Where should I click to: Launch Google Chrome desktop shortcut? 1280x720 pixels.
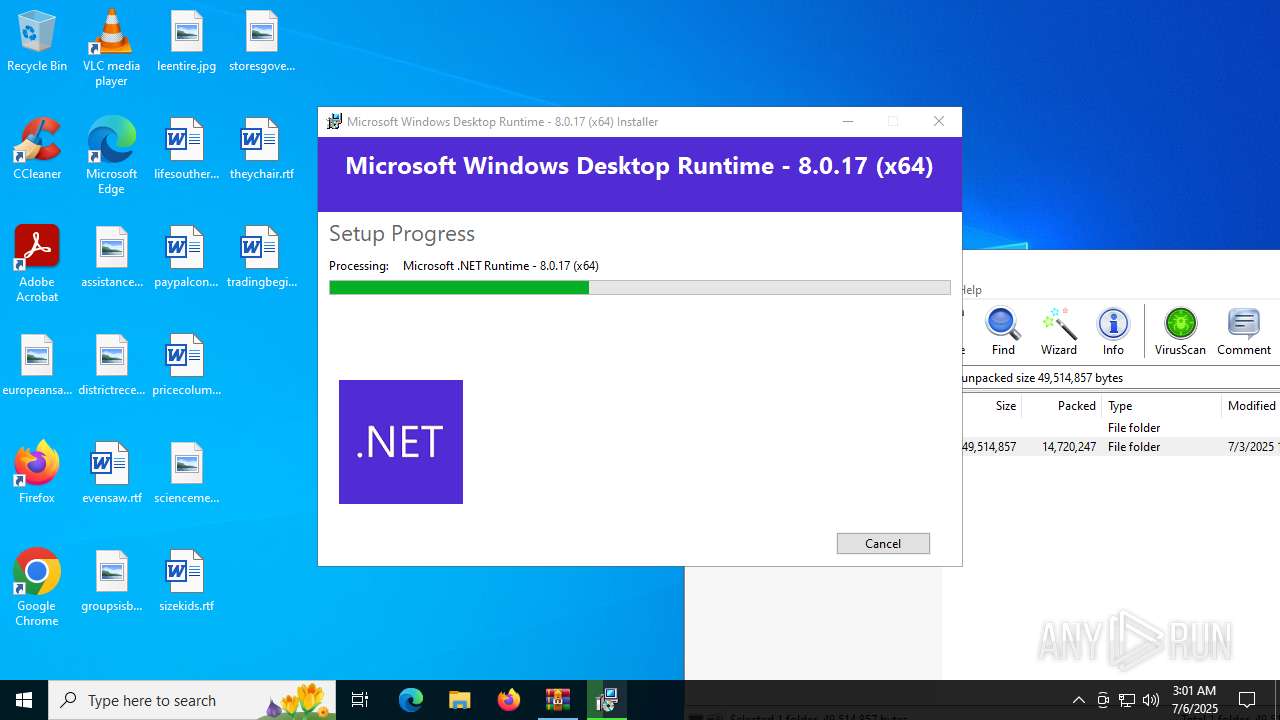click(x=37, y=588)
